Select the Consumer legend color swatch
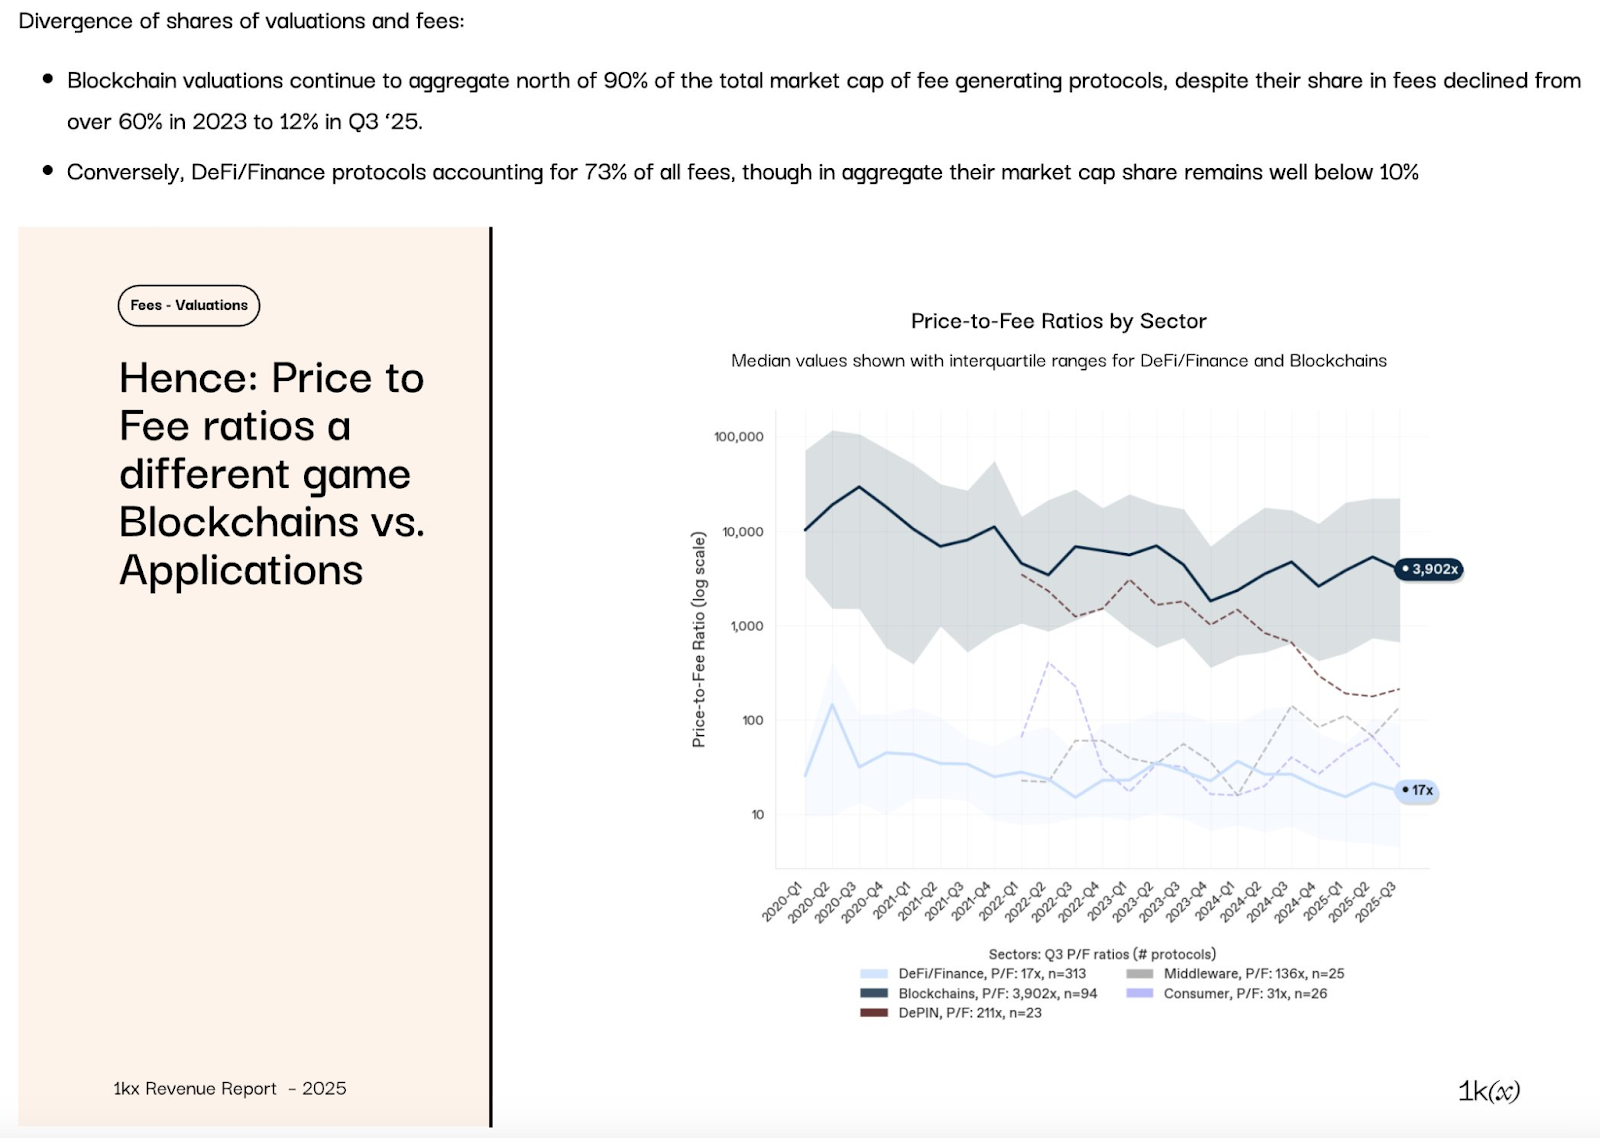Viewport: 1600px width, 1138px height. pyautogui.click(x=1140, y=993)
